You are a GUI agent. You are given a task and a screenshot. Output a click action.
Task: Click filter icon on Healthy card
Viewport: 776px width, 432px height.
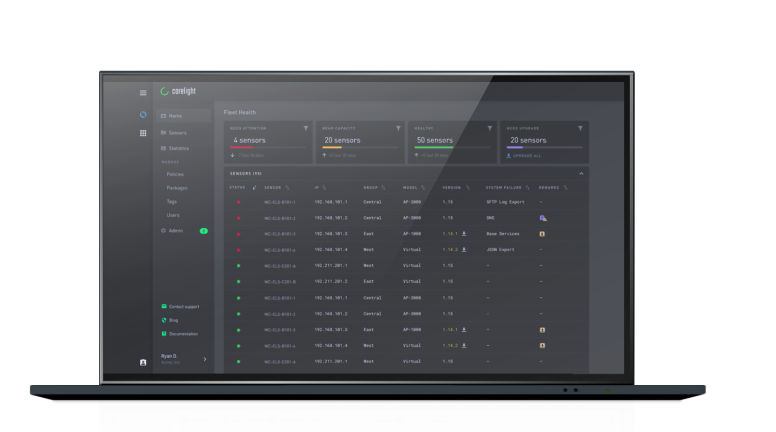489,129
